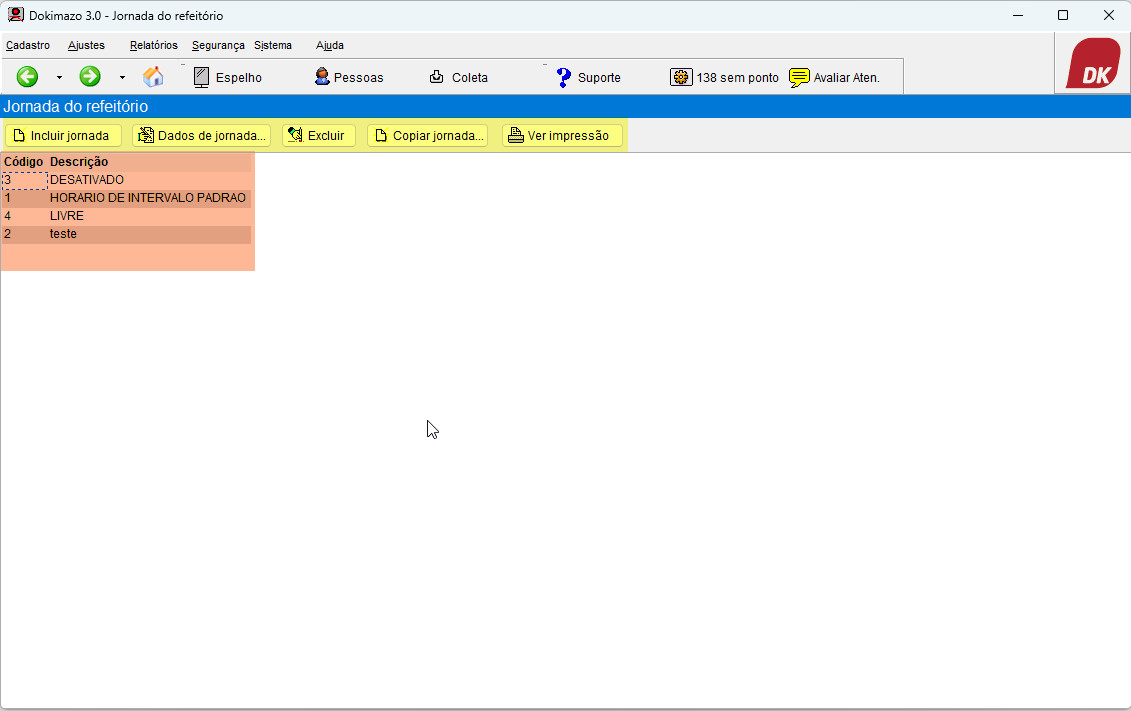Open the Avaliar Aten. feedback icon

pos(834,77)
